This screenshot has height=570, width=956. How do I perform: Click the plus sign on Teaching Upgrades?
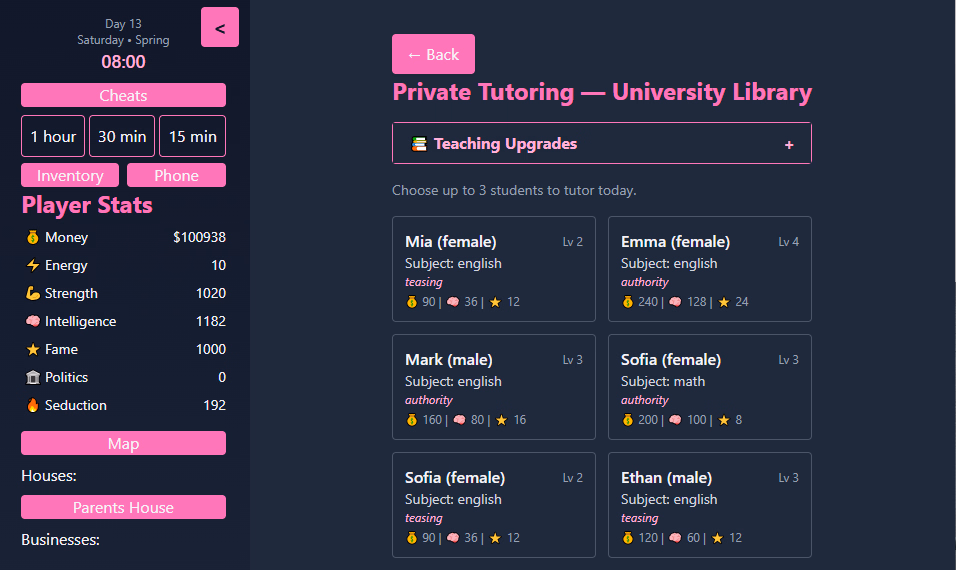coord(789,145)
